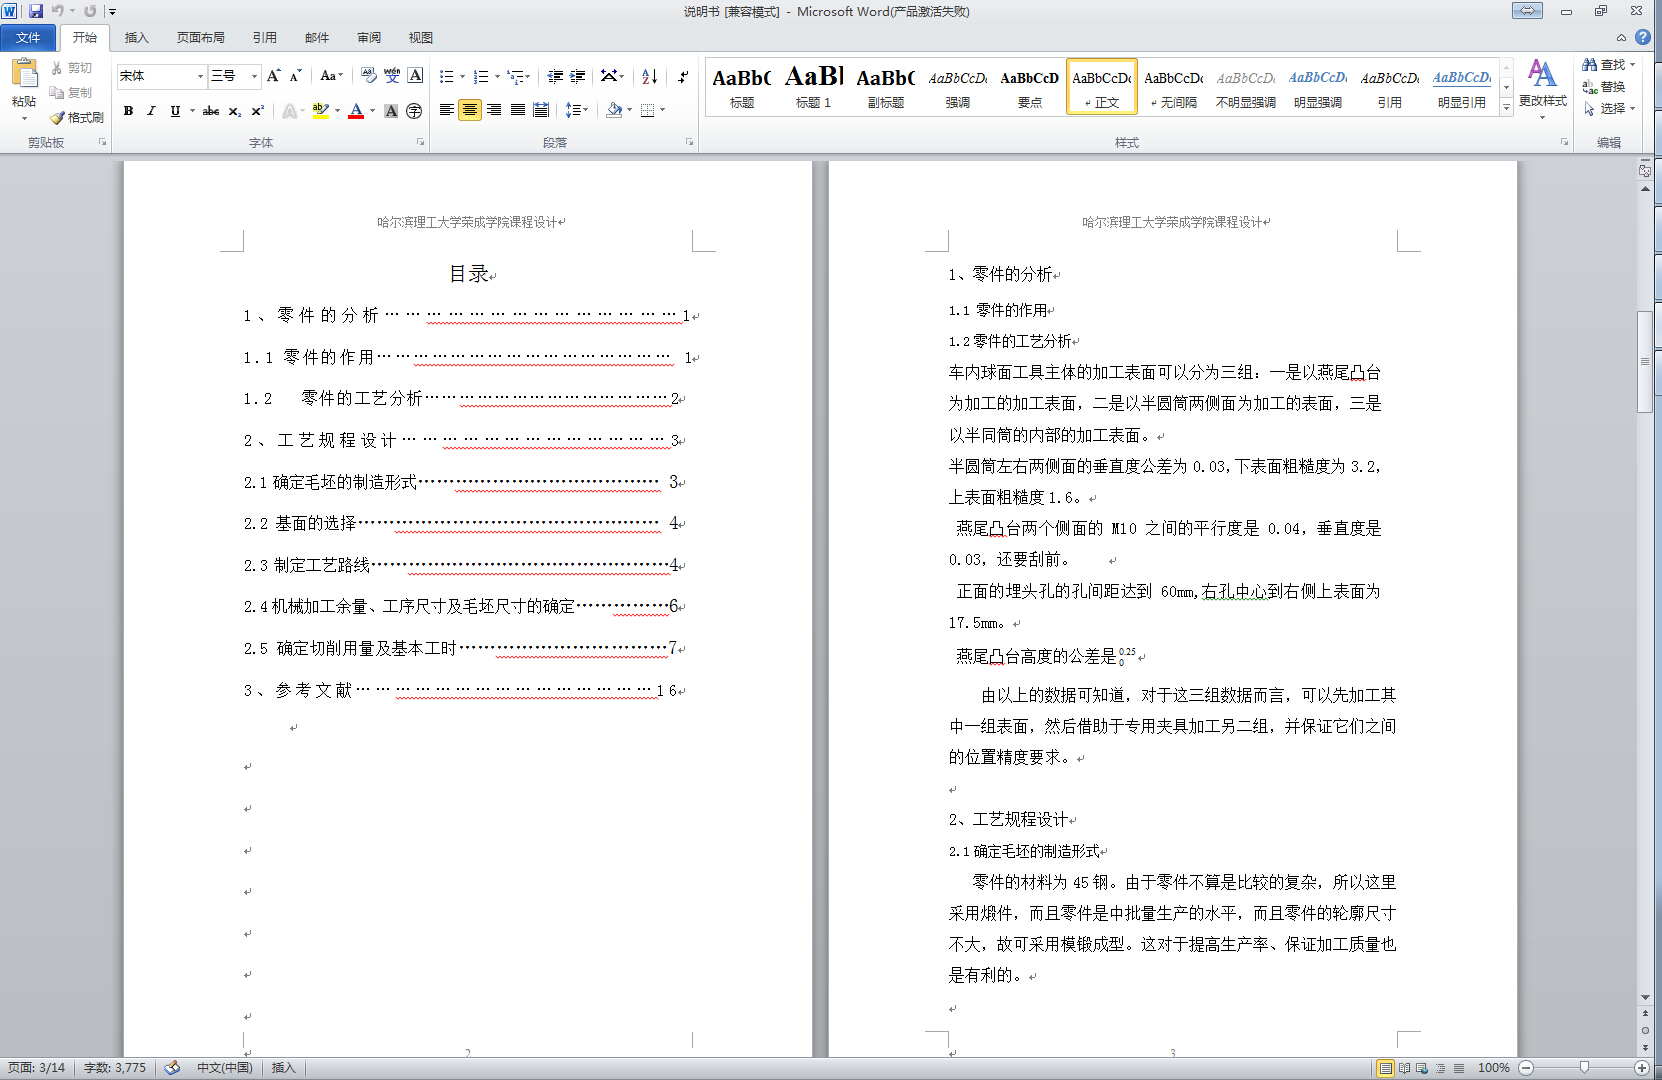This screenshot has width=1662, height=1080.
Task: Click 查找 (Find) in editing group
Action: coord(1608,64)
